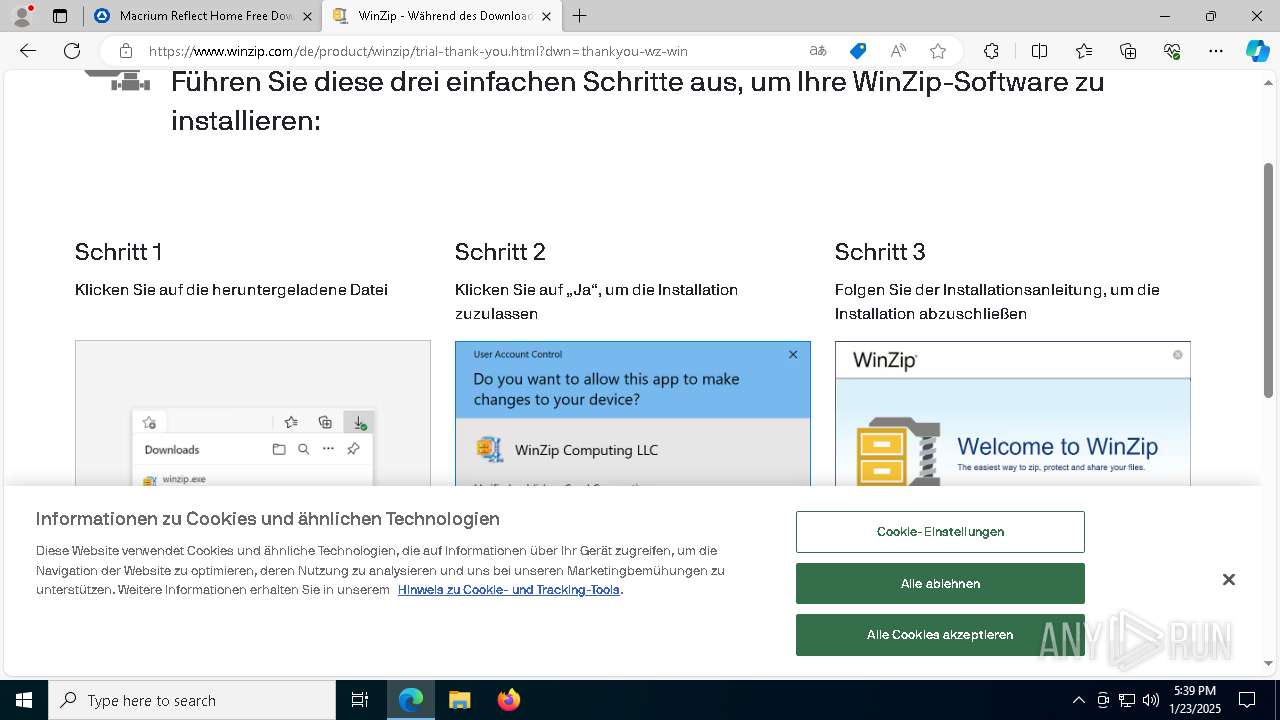View site information lock icon
Image resolution: width=1280 pixels, height=720 pixels.
[126, 51]
